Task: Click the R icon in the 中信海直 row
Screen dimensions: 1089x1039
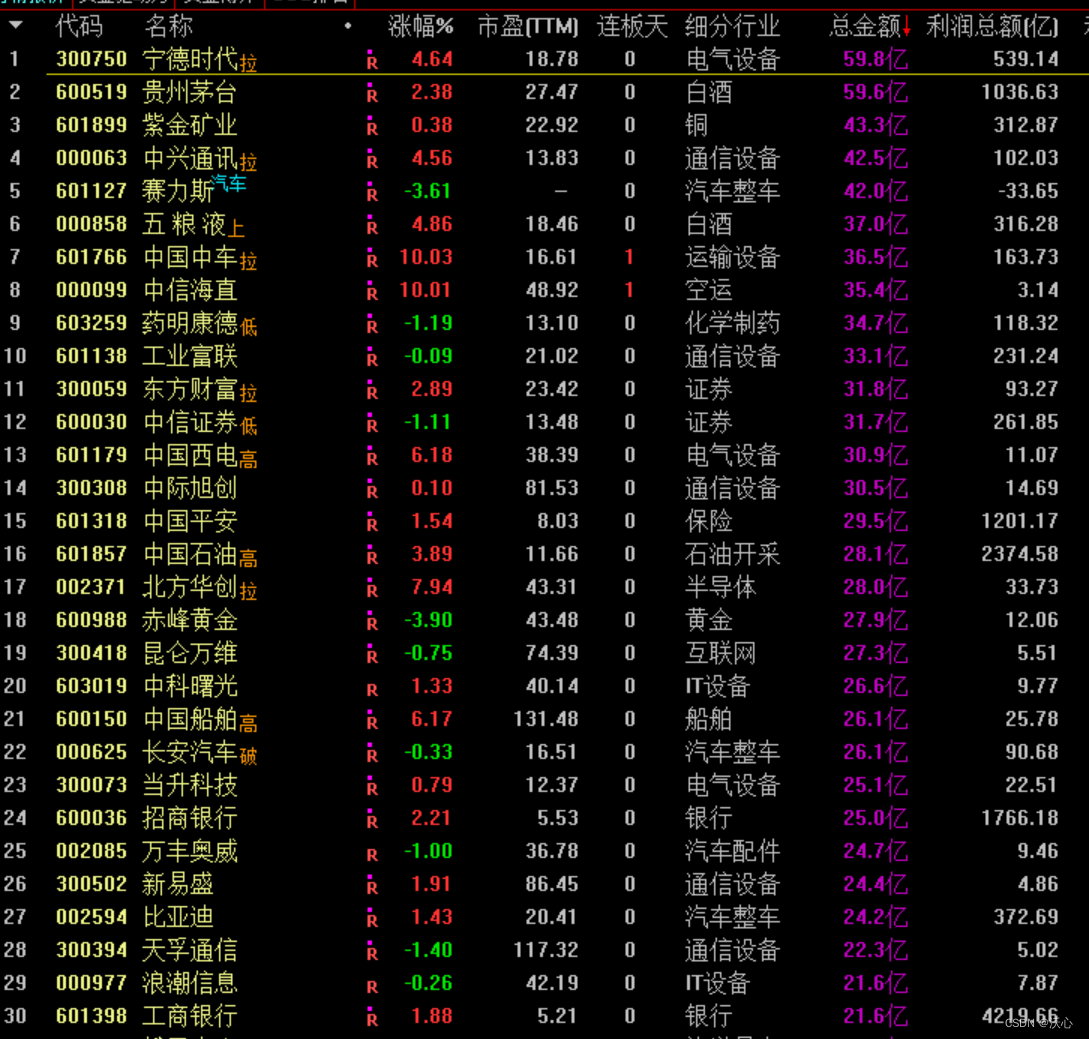Action: (x=372, y=290)
